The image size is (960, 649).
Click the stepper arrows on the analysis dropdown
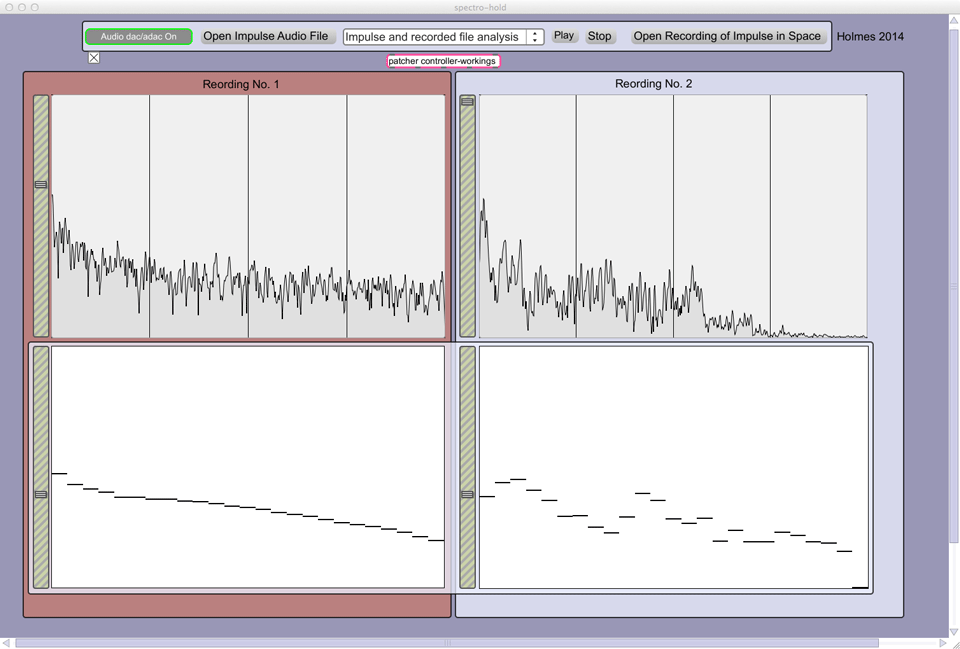tap(535, 37)
